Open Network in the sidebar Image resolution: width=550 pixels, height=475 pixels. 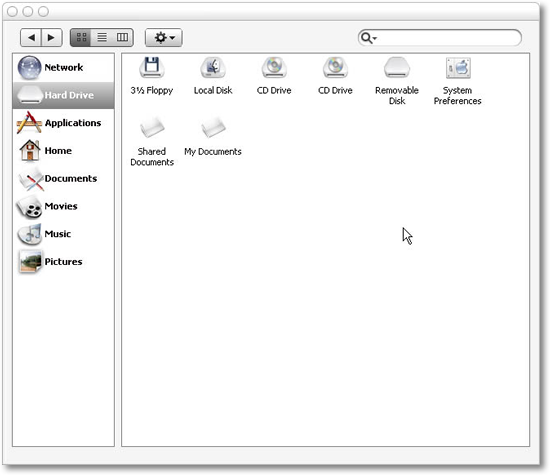(x=63, y=67)
